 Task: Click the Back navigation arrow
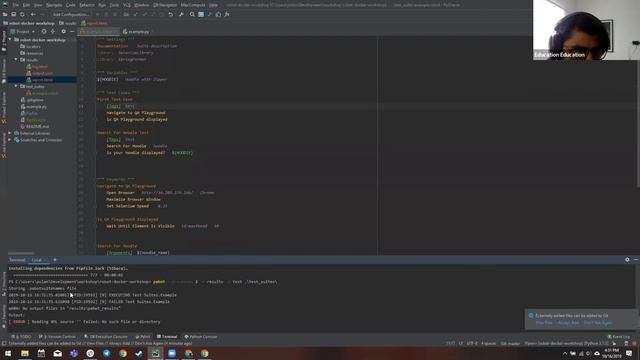[x=33, y=14]
